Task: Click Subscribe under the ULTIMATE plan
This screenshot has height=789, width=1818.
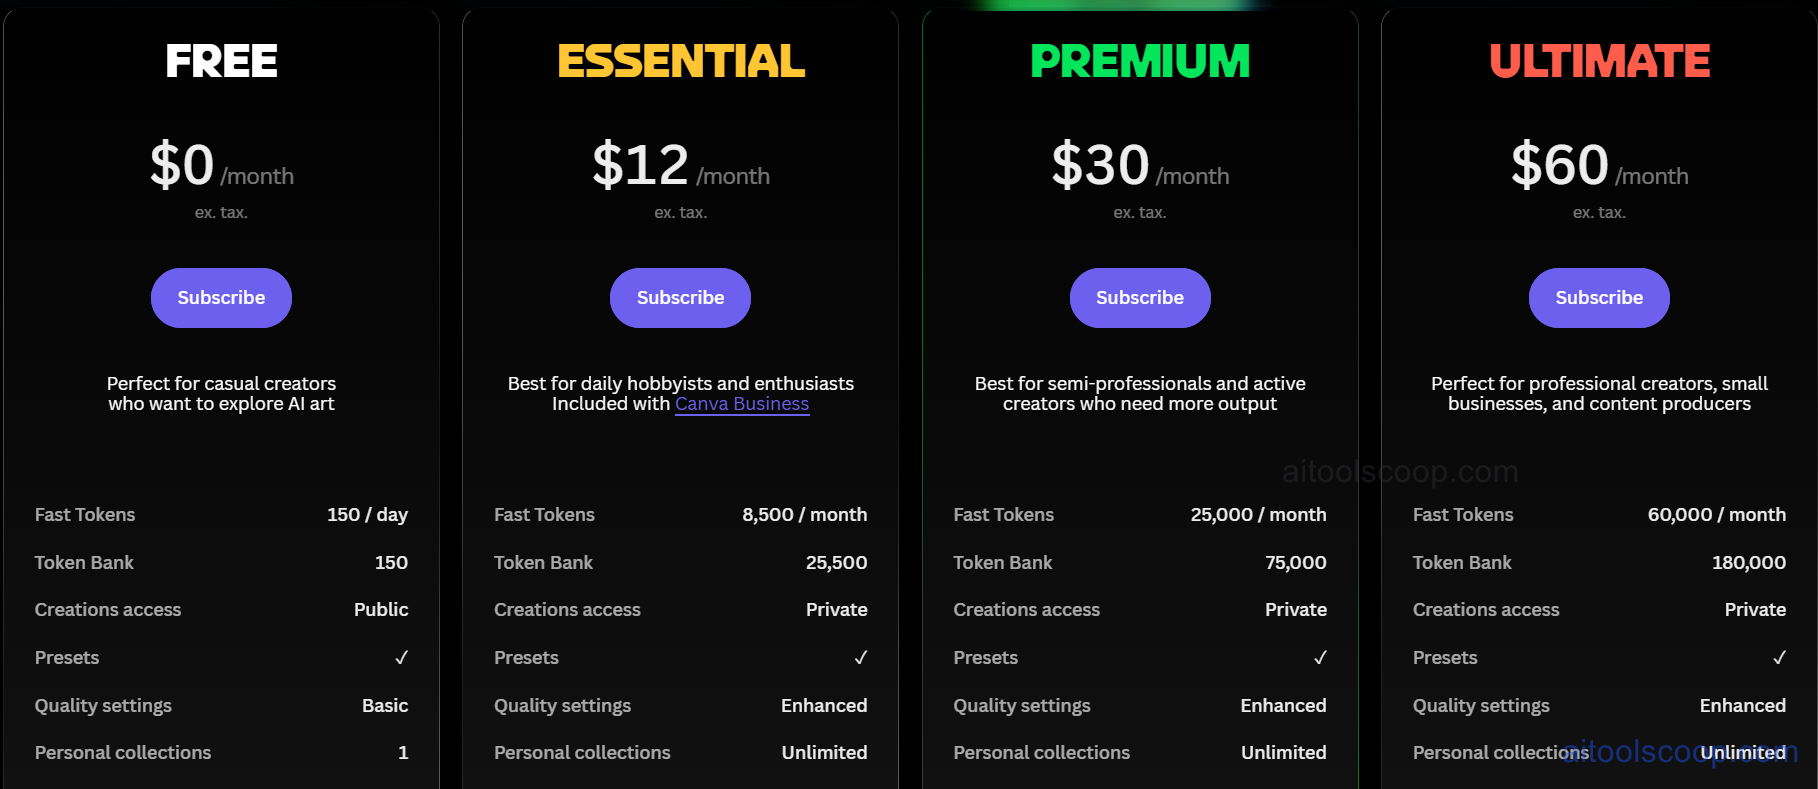Action: (x=1598, y=297)
